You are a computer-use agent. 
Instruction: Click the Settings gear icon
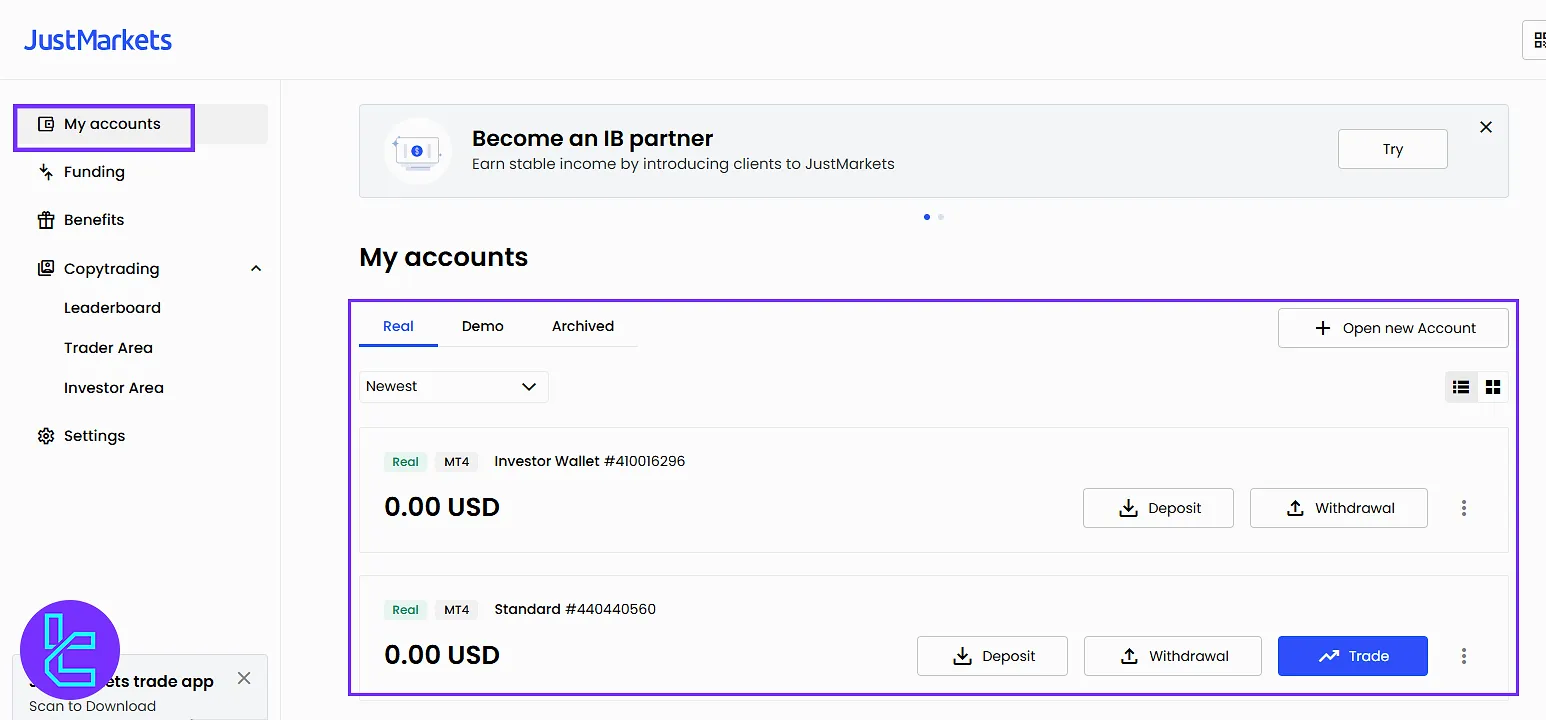tap(45, 436)
